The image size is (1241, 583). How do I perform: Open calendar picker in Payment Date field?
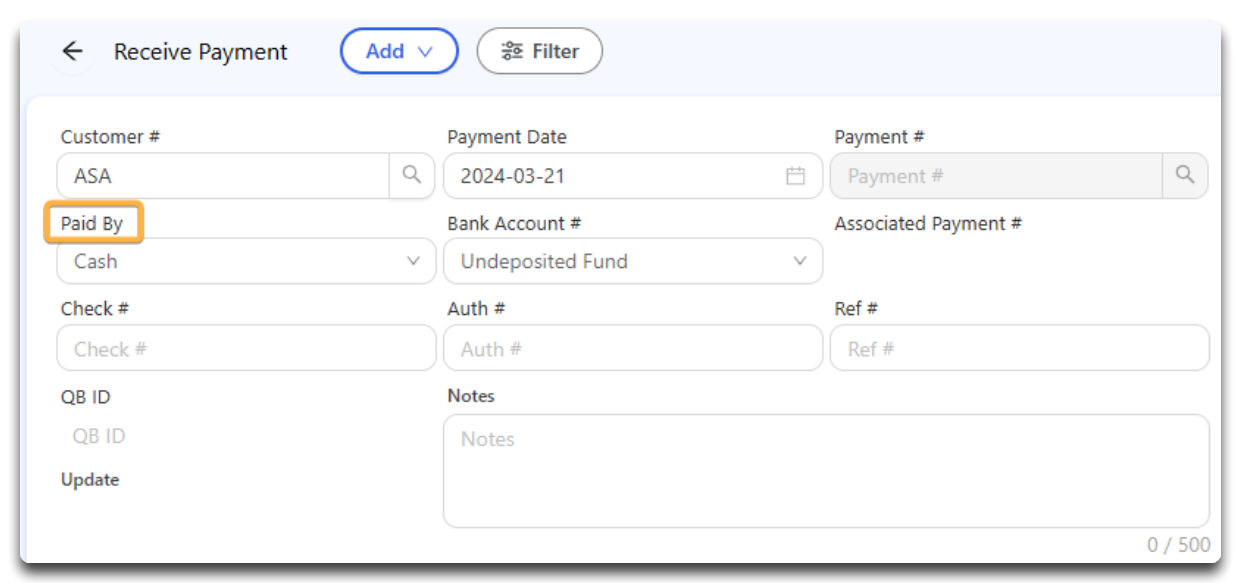pos(795,176)
